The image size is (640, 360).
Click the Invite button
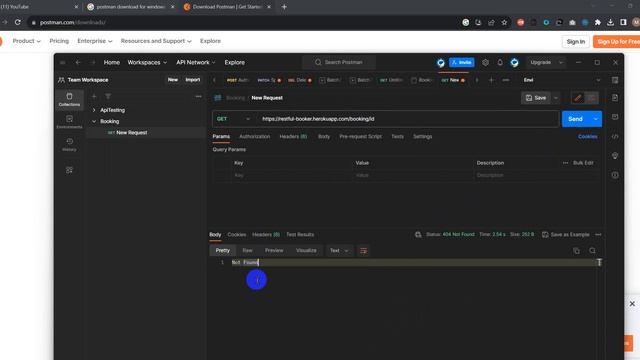(462, 62)
